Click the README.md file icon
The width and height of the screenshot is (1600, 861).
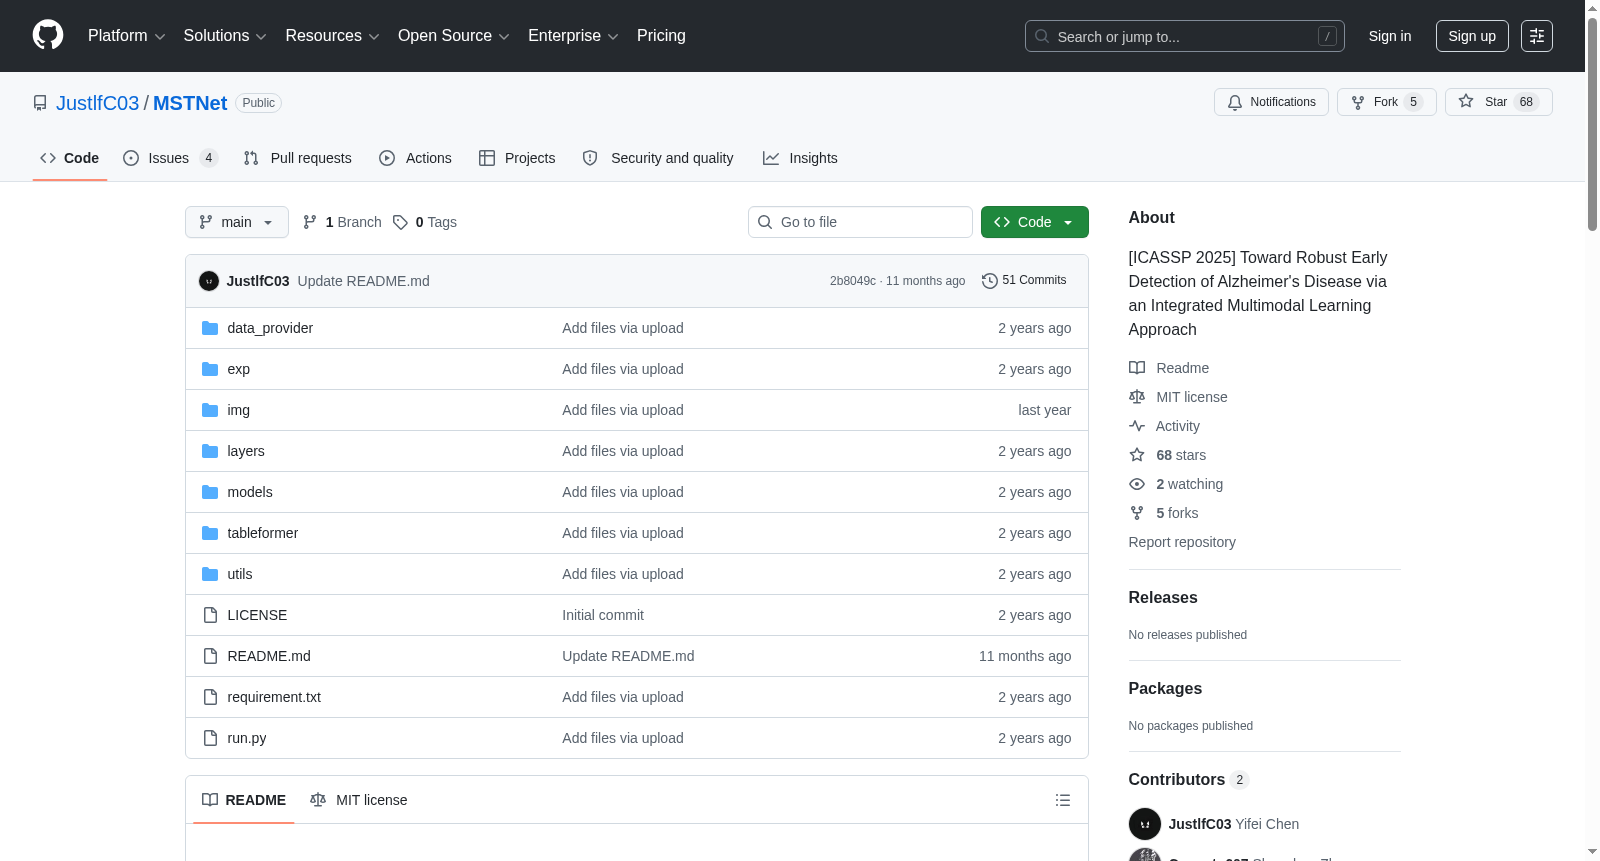coord(210,656)
